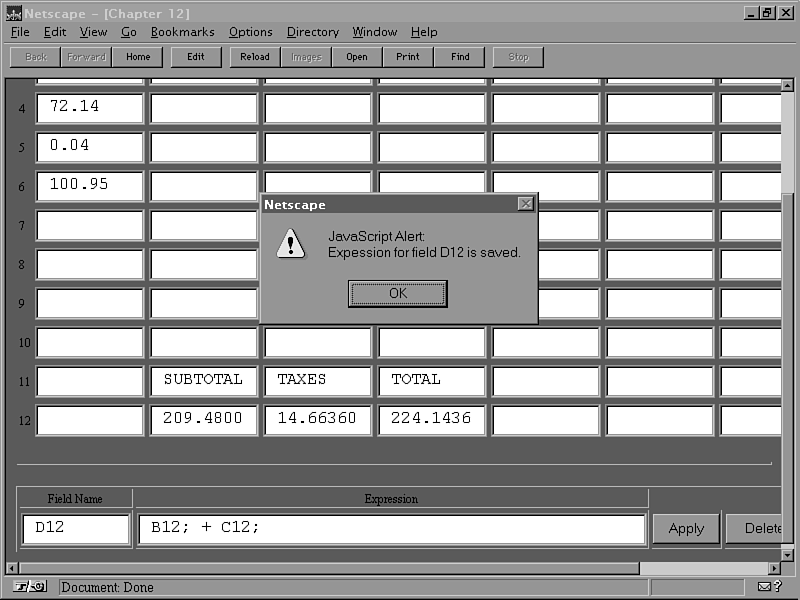
Task: Click the Field Name input containing D12
Action: click(x=76, y=528)
